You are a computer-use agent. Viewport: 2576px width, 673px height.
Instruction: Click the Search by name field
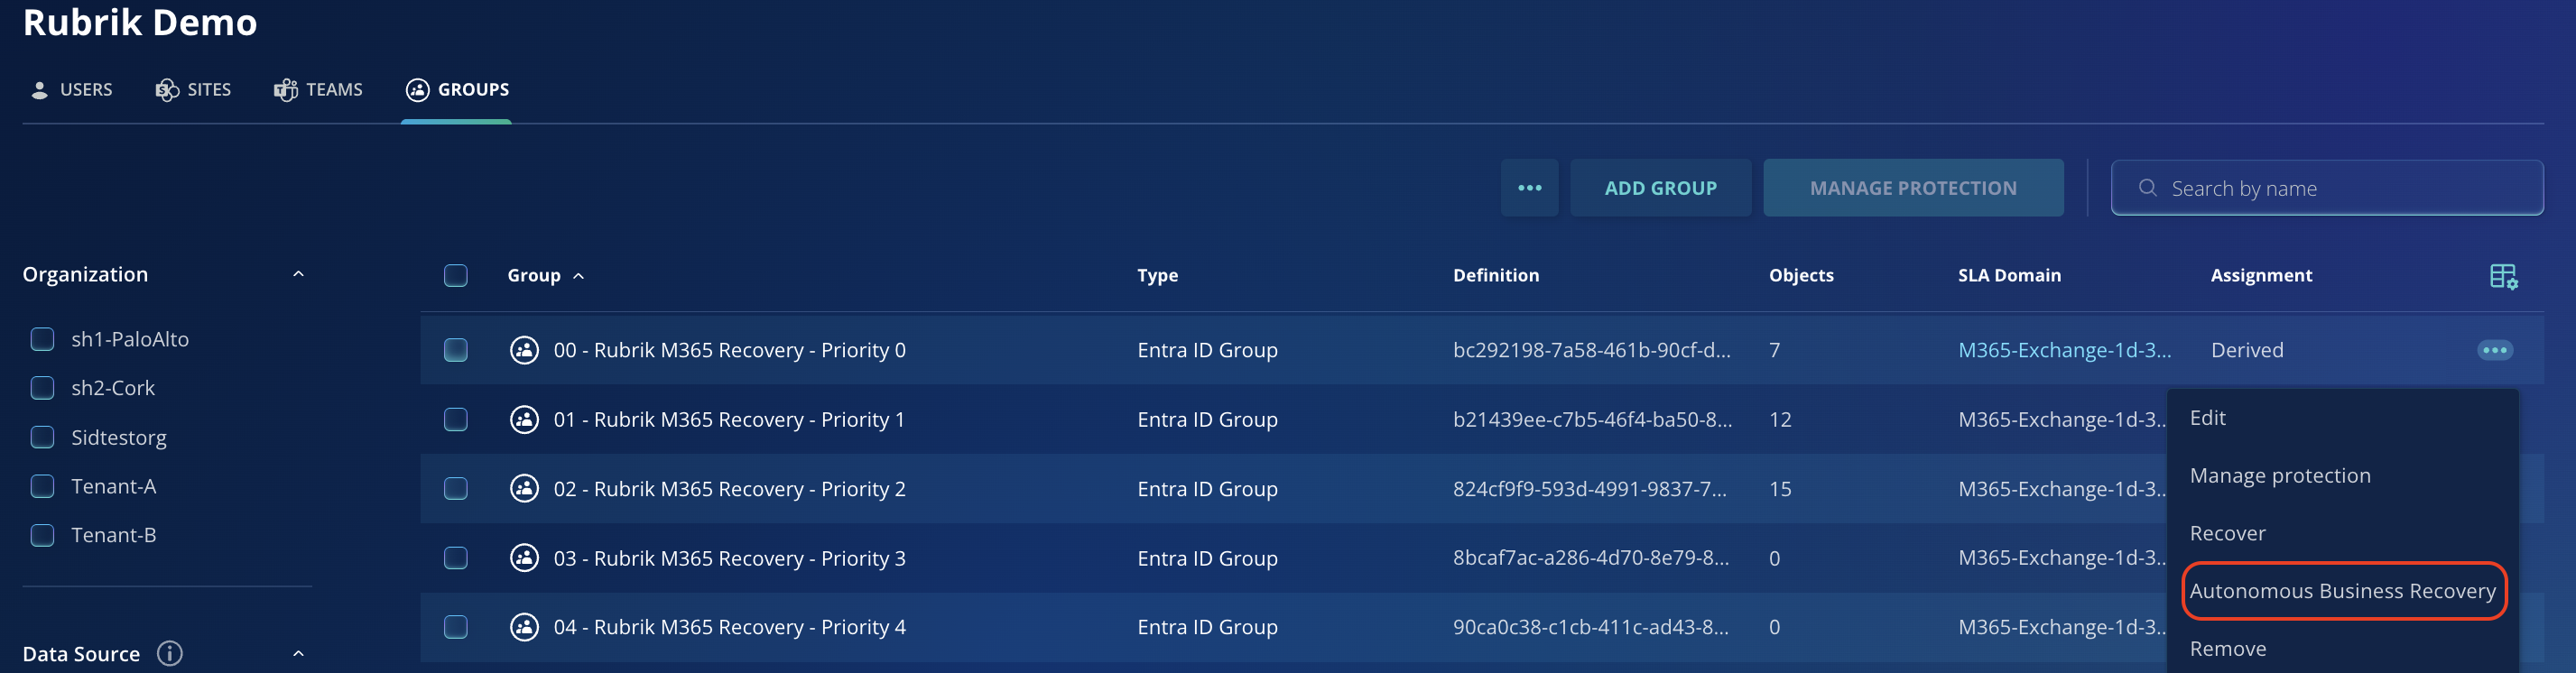[x=2340, y=188]
